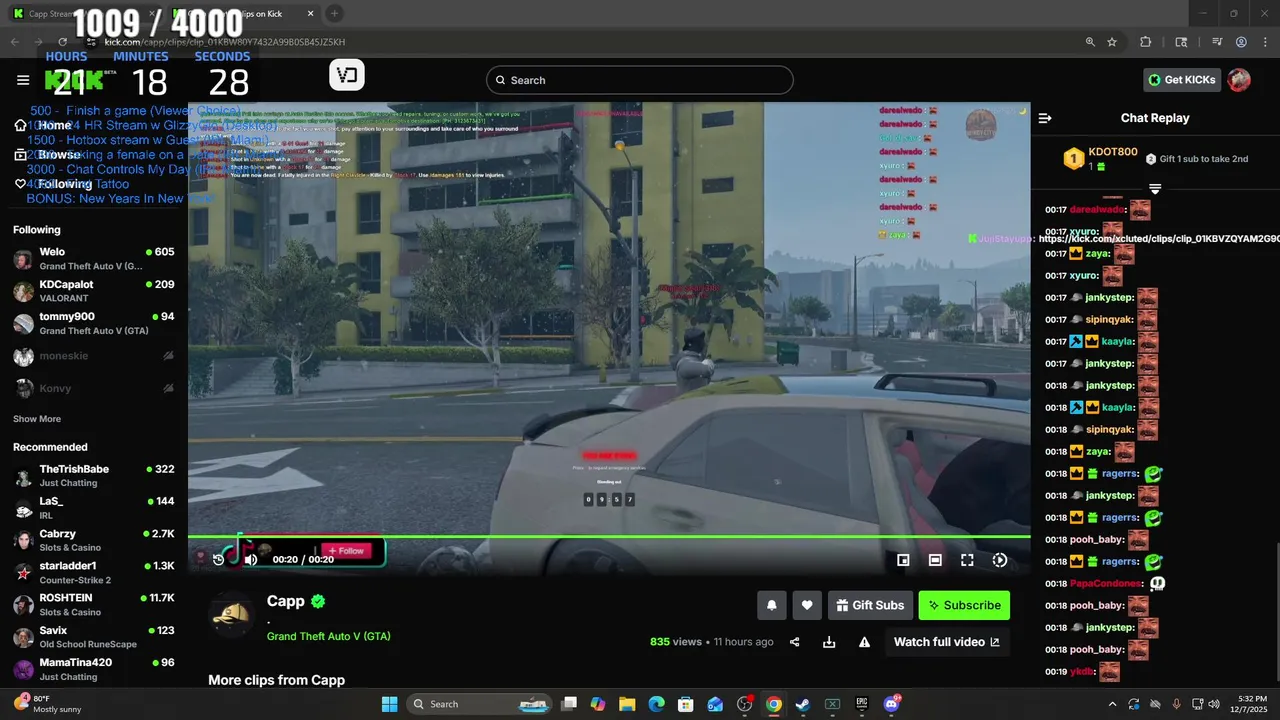Seek on the green video progress bar
Screen dimensions: 1280x720
609,537
